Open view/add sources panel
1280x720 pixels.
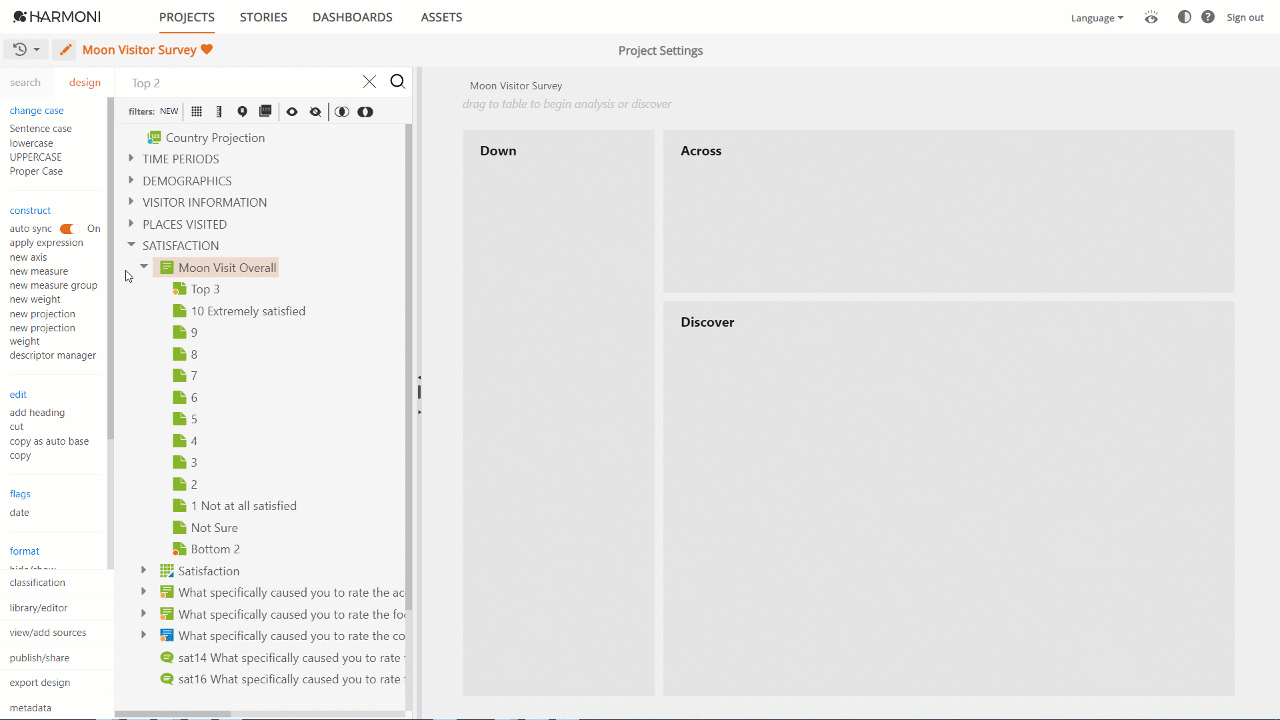pyautogui.click(x=48, y=632)
